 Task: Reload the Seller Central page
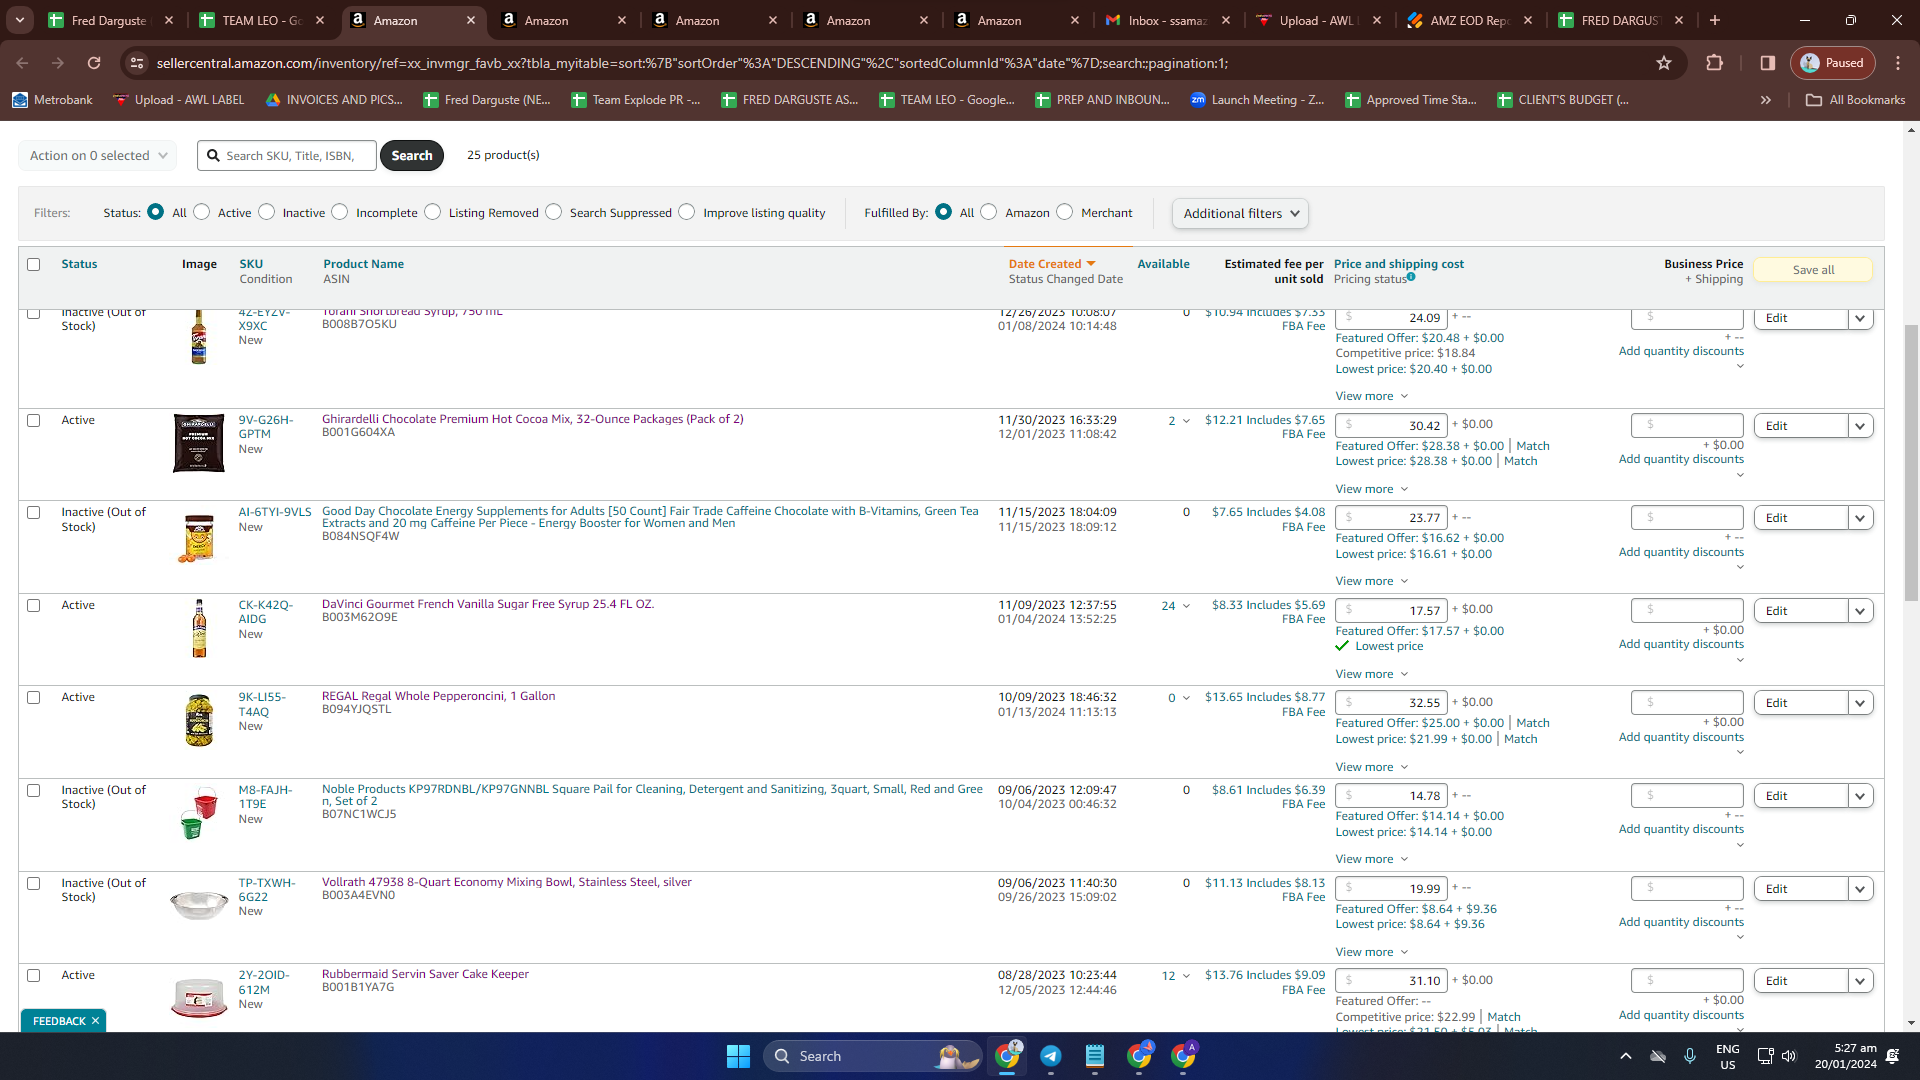(94, 63)
